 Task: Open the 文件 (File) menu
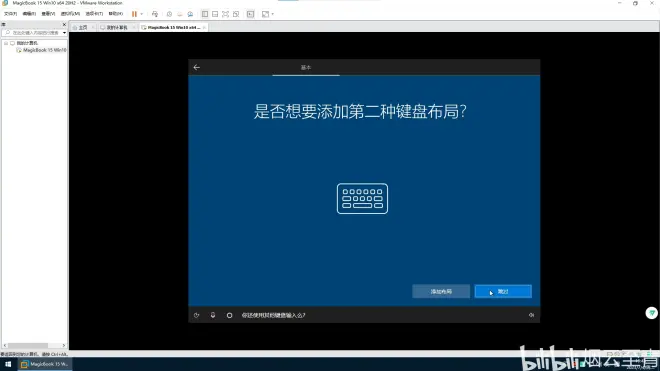[11, 14]
